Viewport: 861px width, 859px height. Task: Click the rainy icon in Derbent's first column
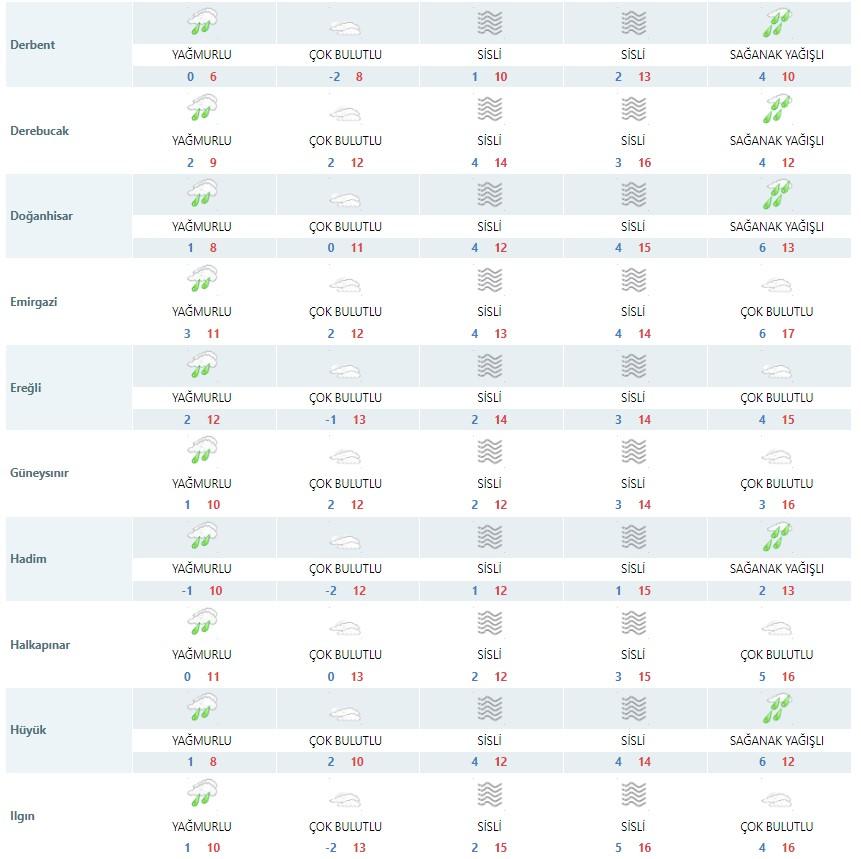click(202, 22)
